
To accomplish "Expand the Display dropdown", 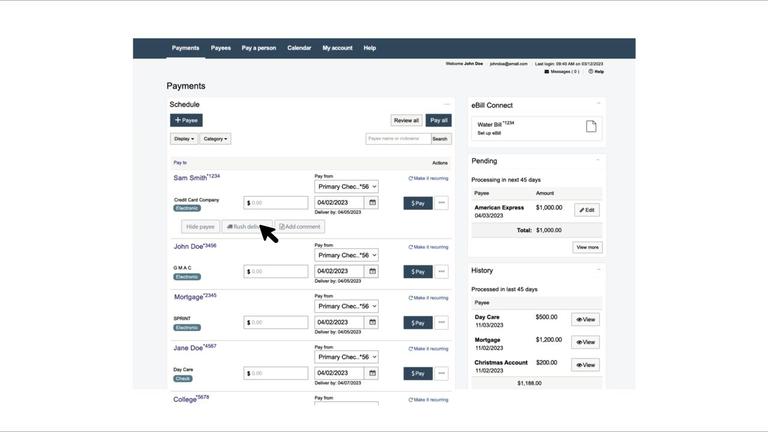I will coord(184,139).
